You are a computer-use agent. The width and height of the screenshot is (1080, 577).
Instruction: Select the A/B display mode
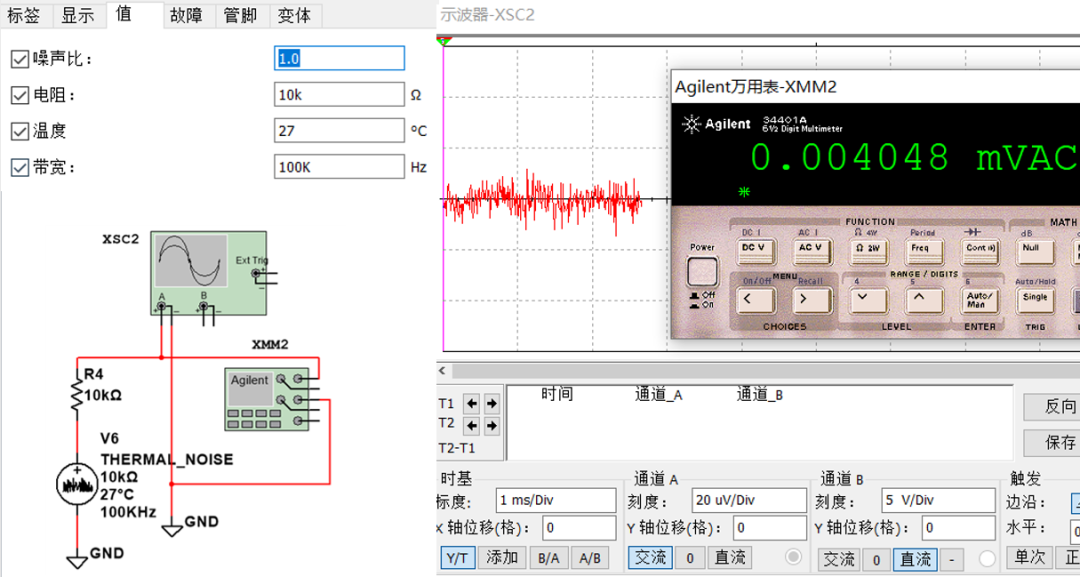click(x=590, y=558)
